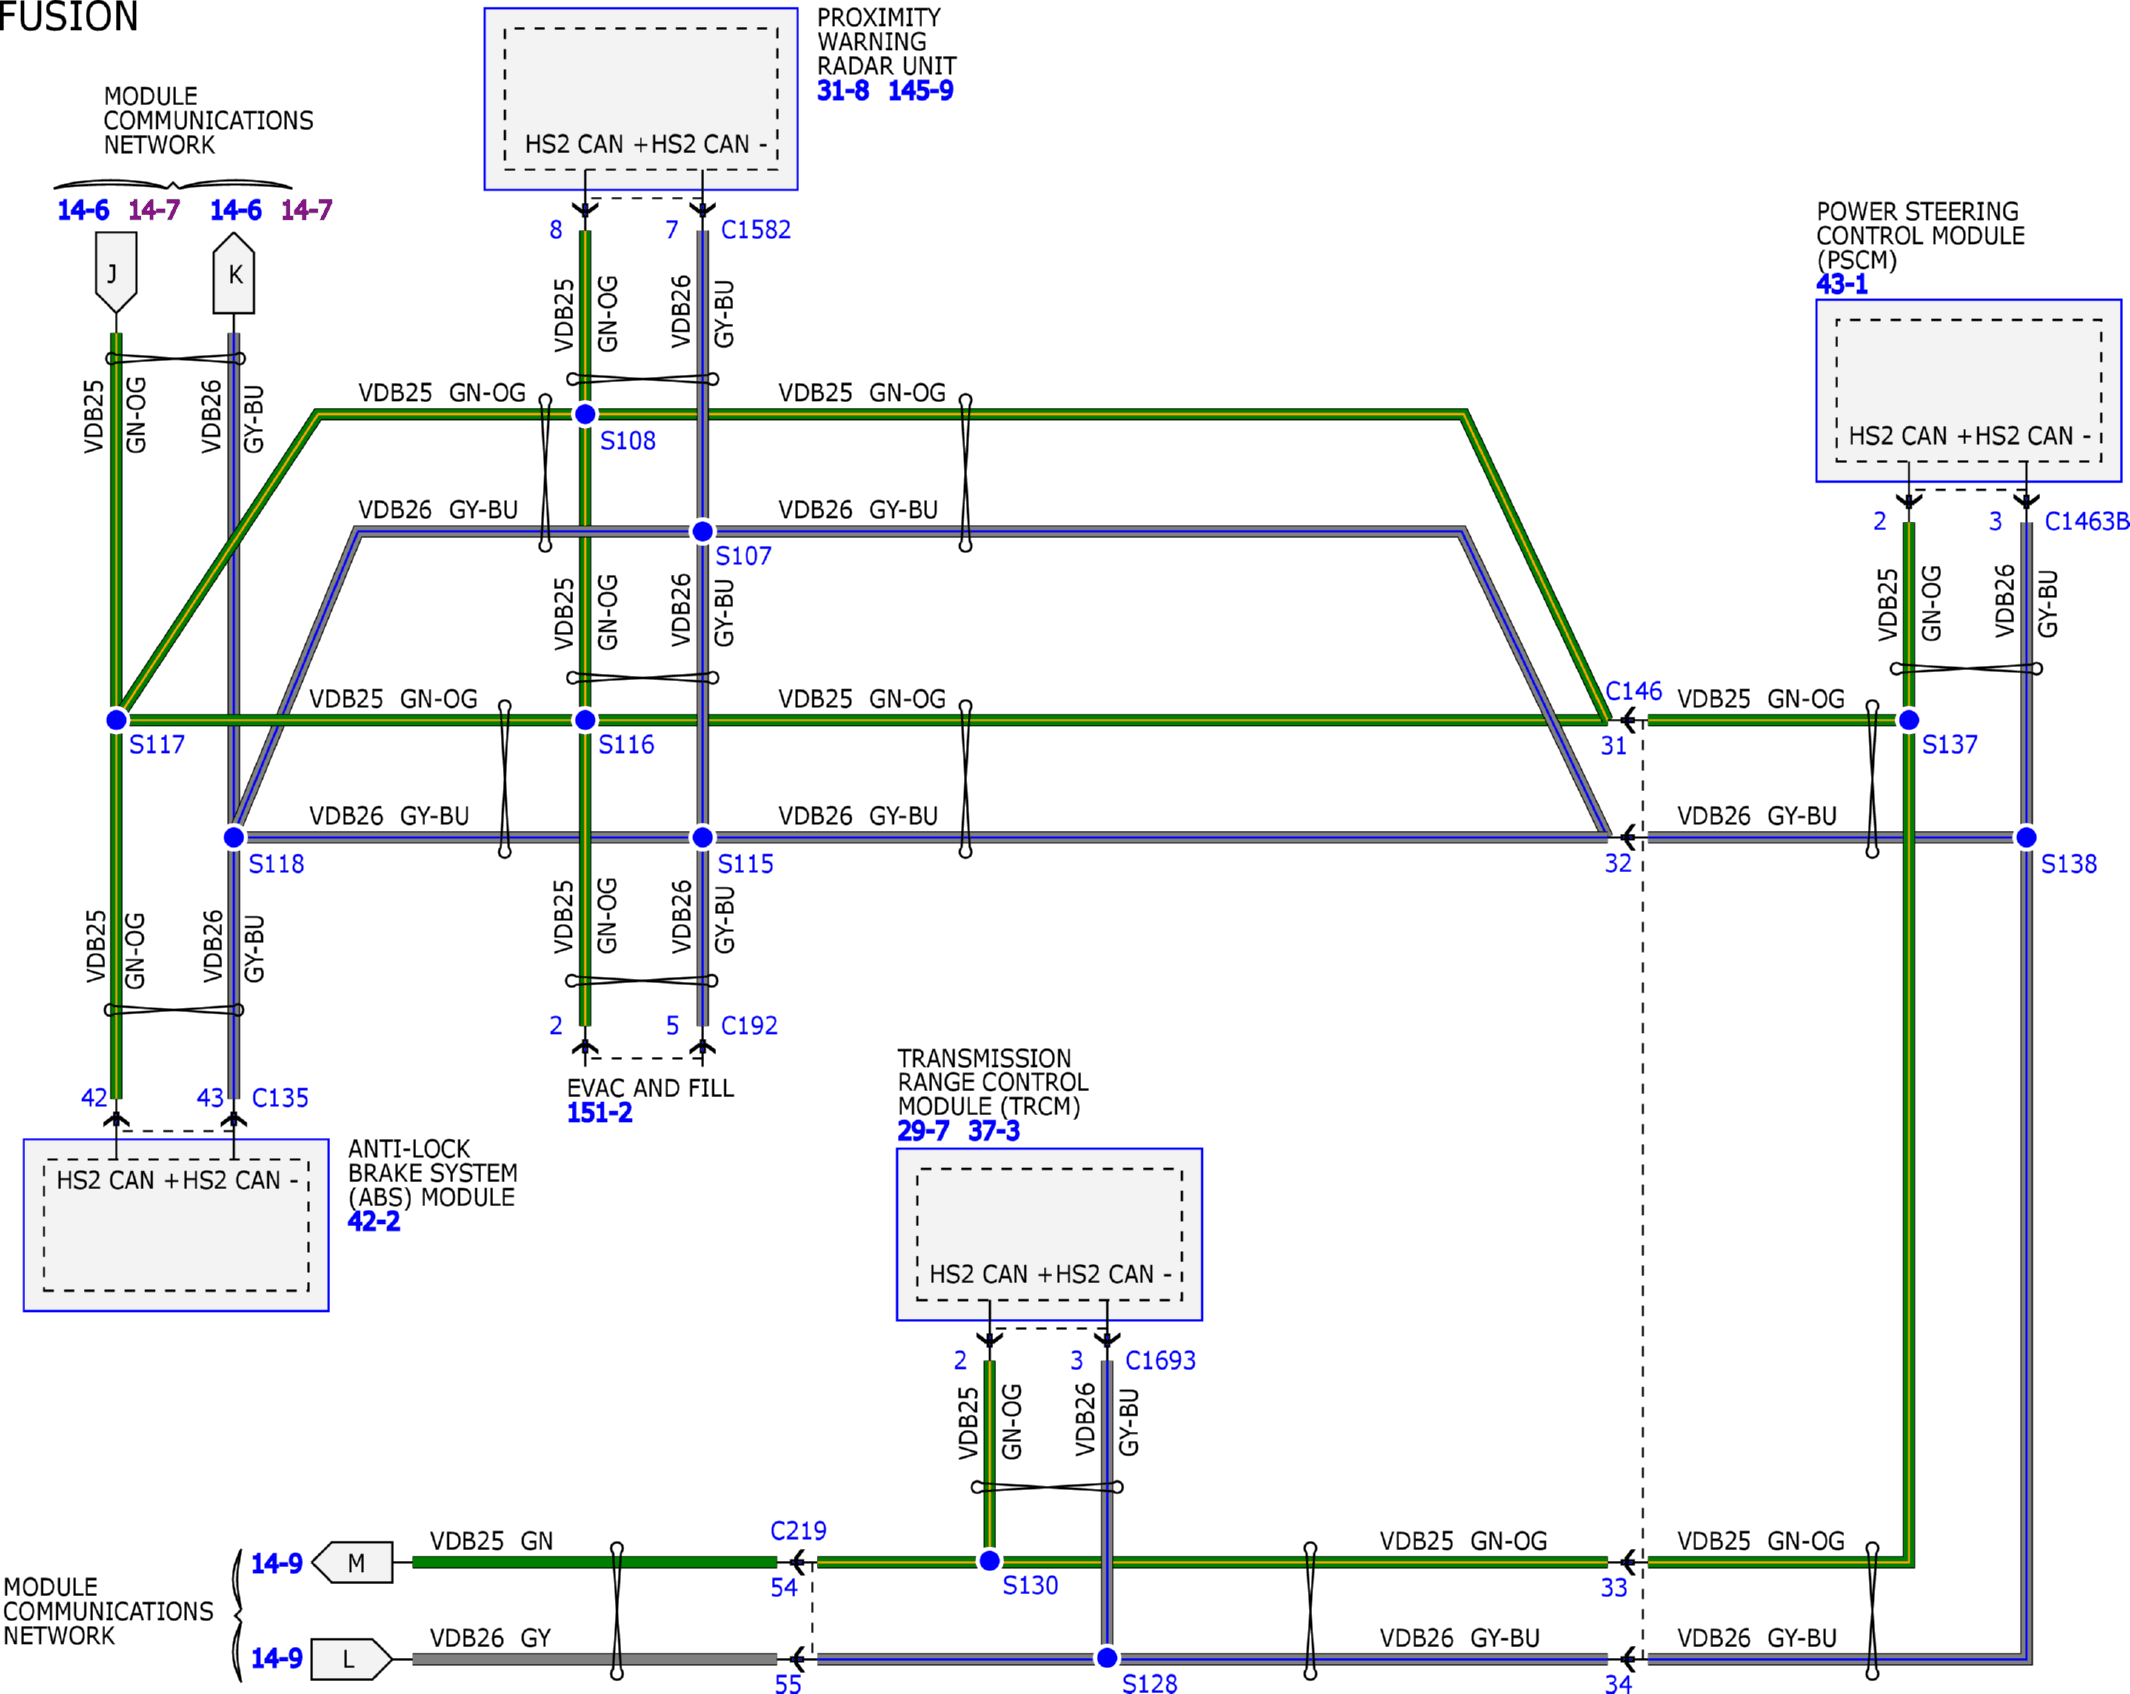The height and width of the screenshot is (1694, 2130).
Task: Click the Power Steering Control Module box
Action: pyautogui.click(x=1969, y=391)
